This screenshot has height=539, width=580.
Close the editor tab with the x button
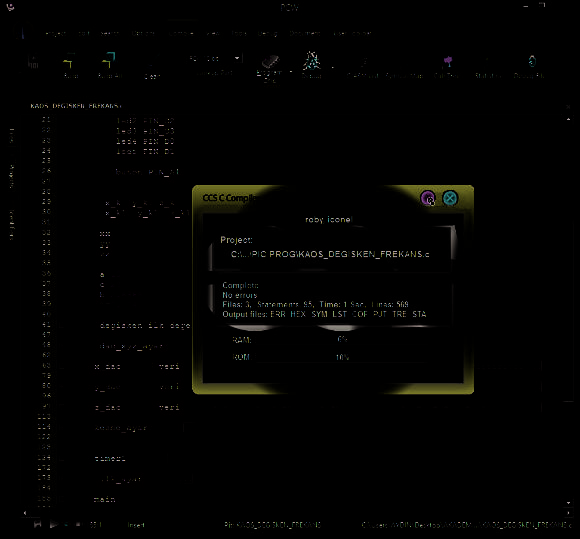(569, 107)
